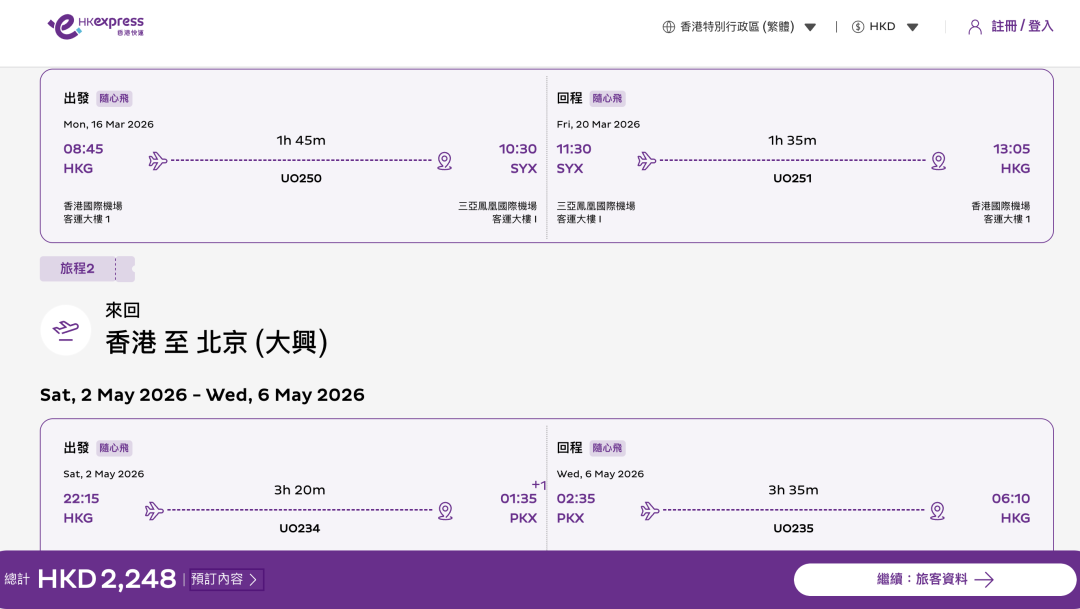Click the 隨心飛 badge next to 出發
Screen dimensions: 1080x609
[113, 98]
